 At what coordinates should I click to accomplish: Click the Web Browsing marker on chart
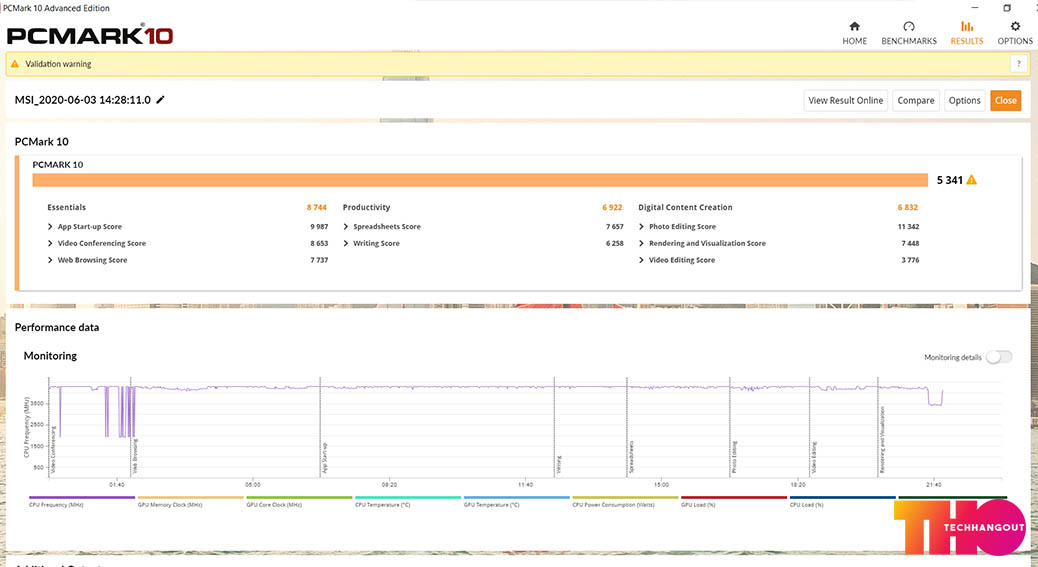tap(135, 457)
